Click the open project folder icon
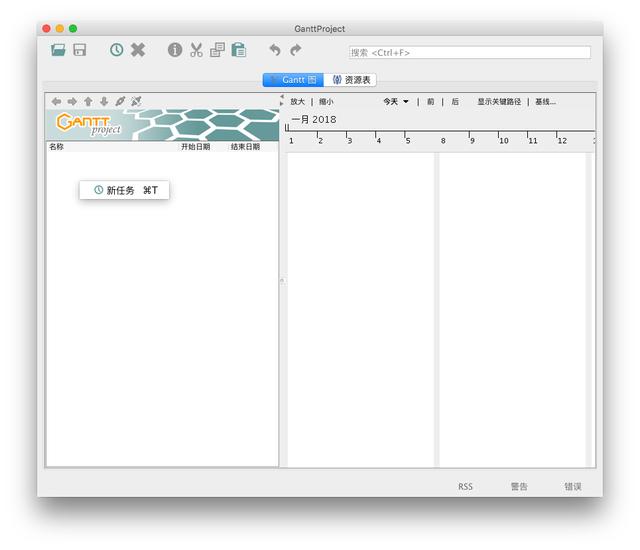 tap(59, 50)
